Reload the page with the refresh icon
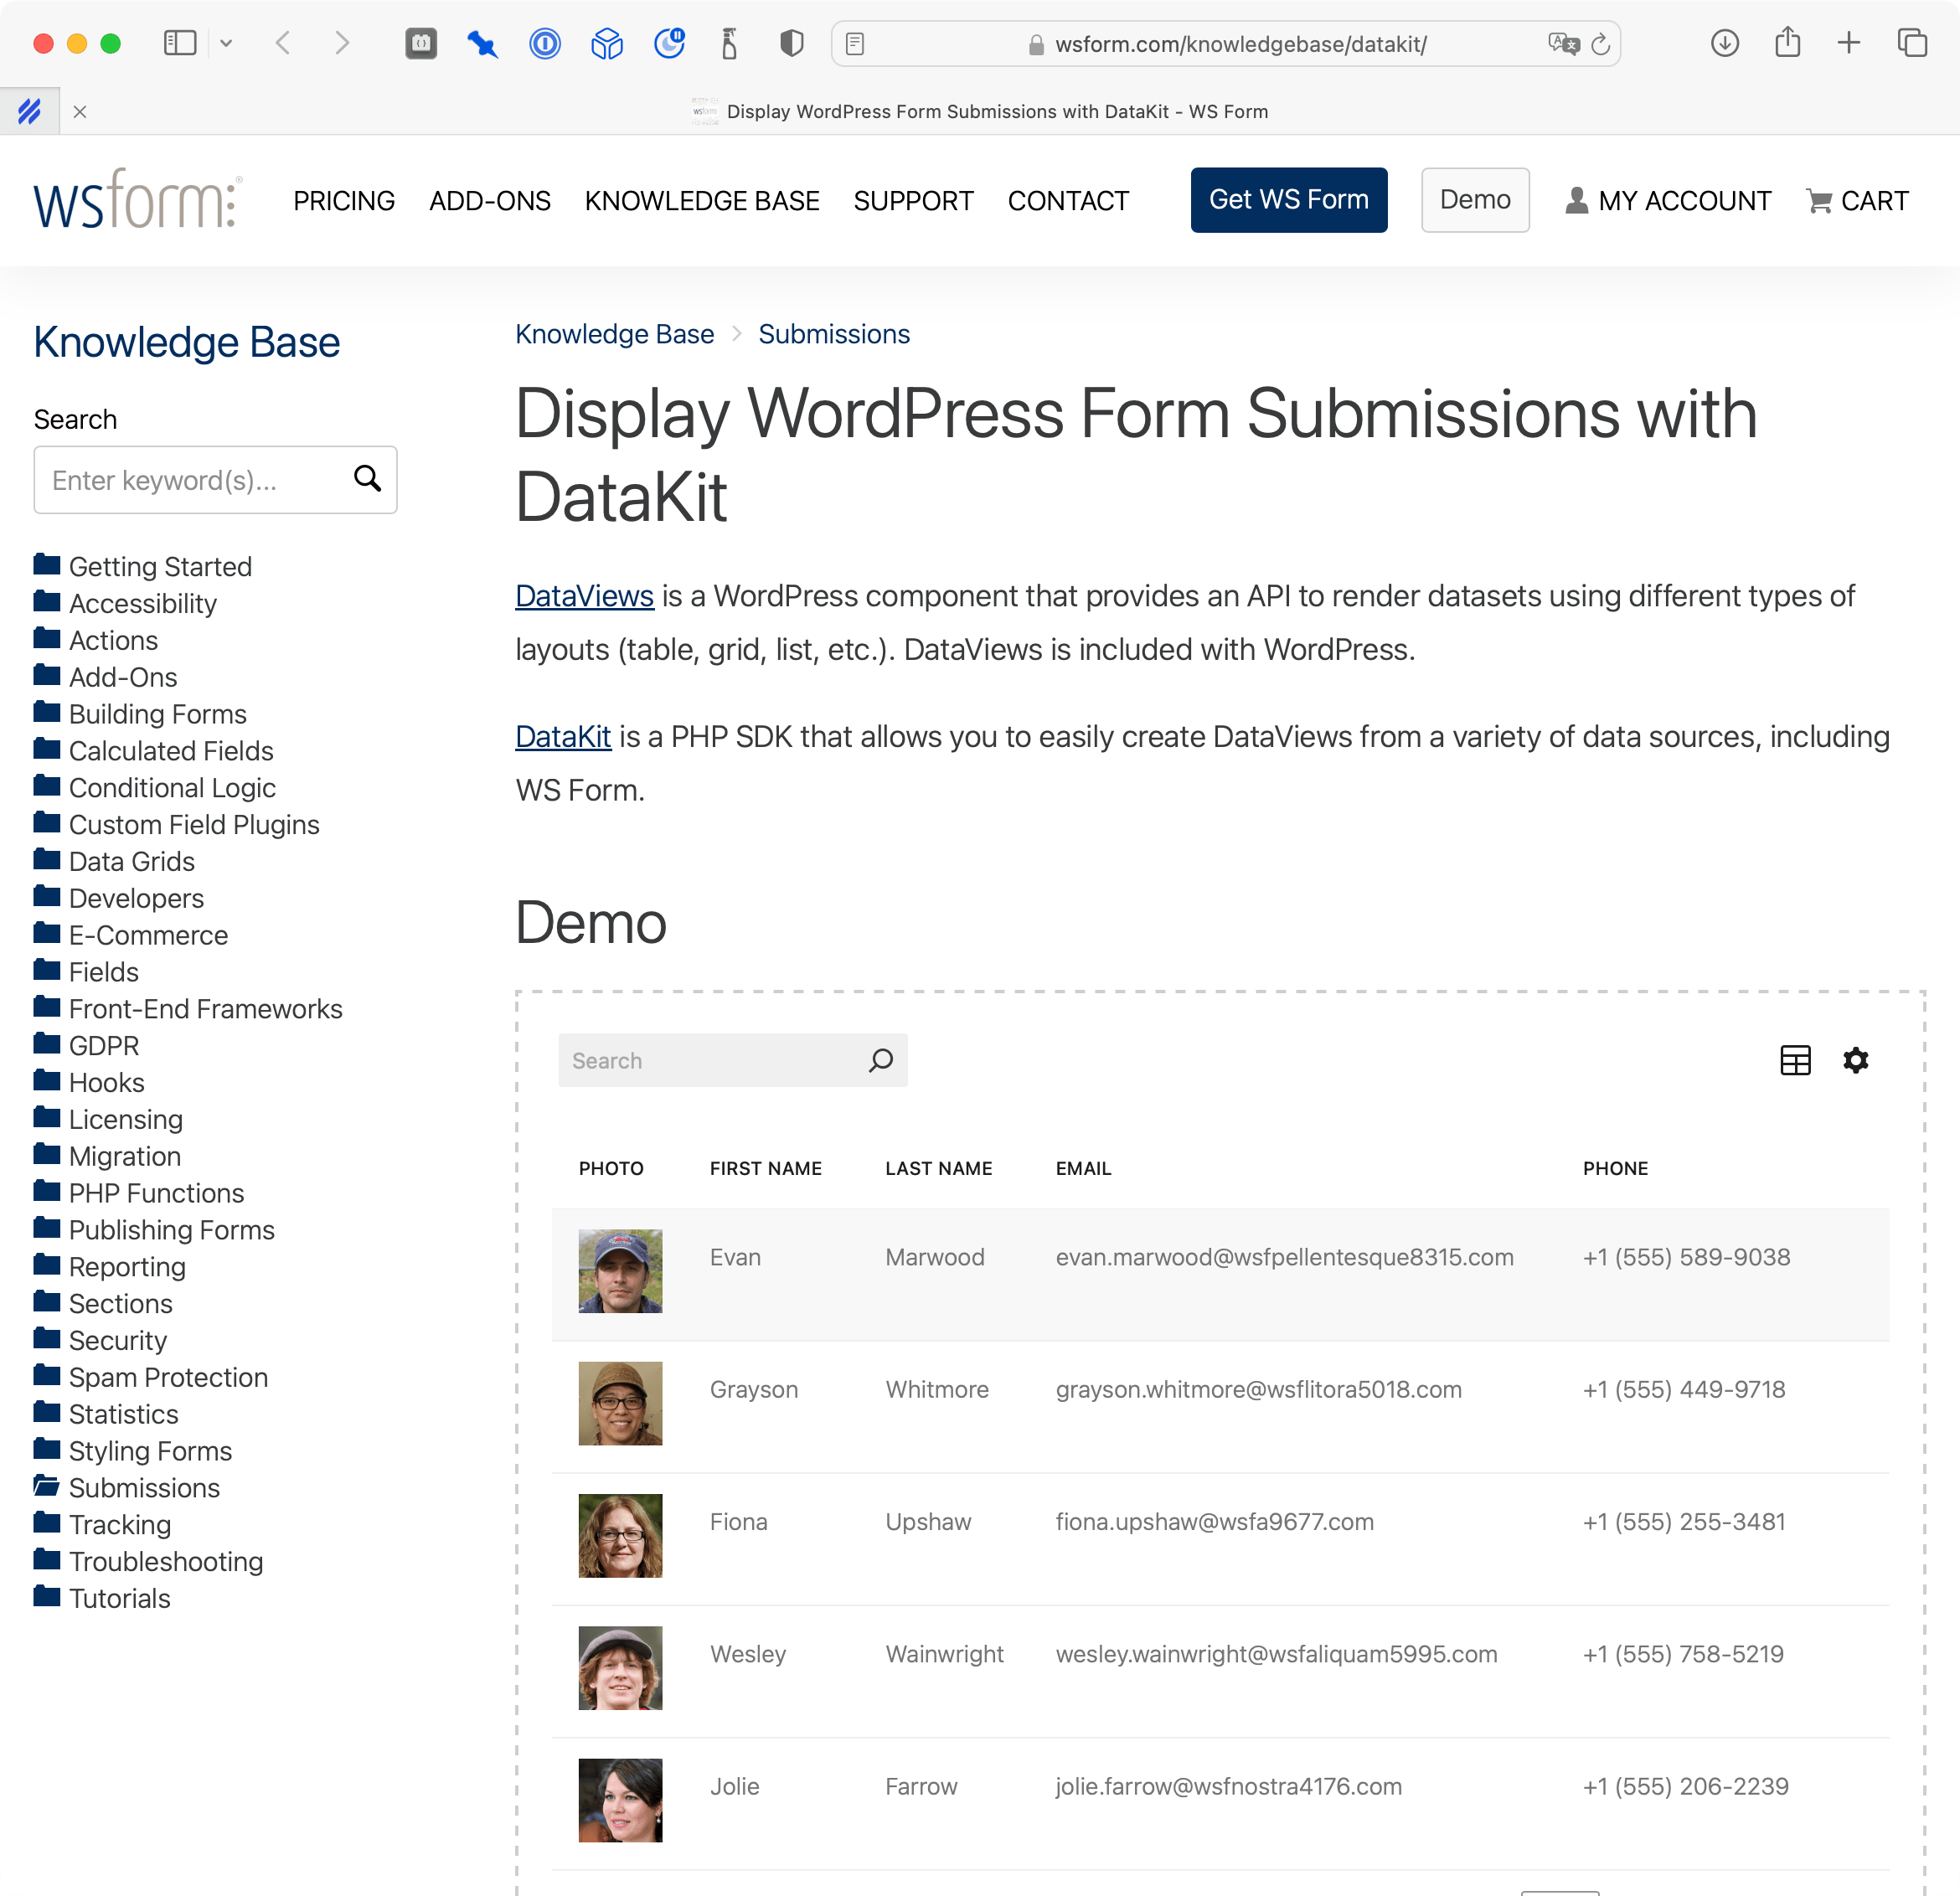 (x=1600, y=44)
